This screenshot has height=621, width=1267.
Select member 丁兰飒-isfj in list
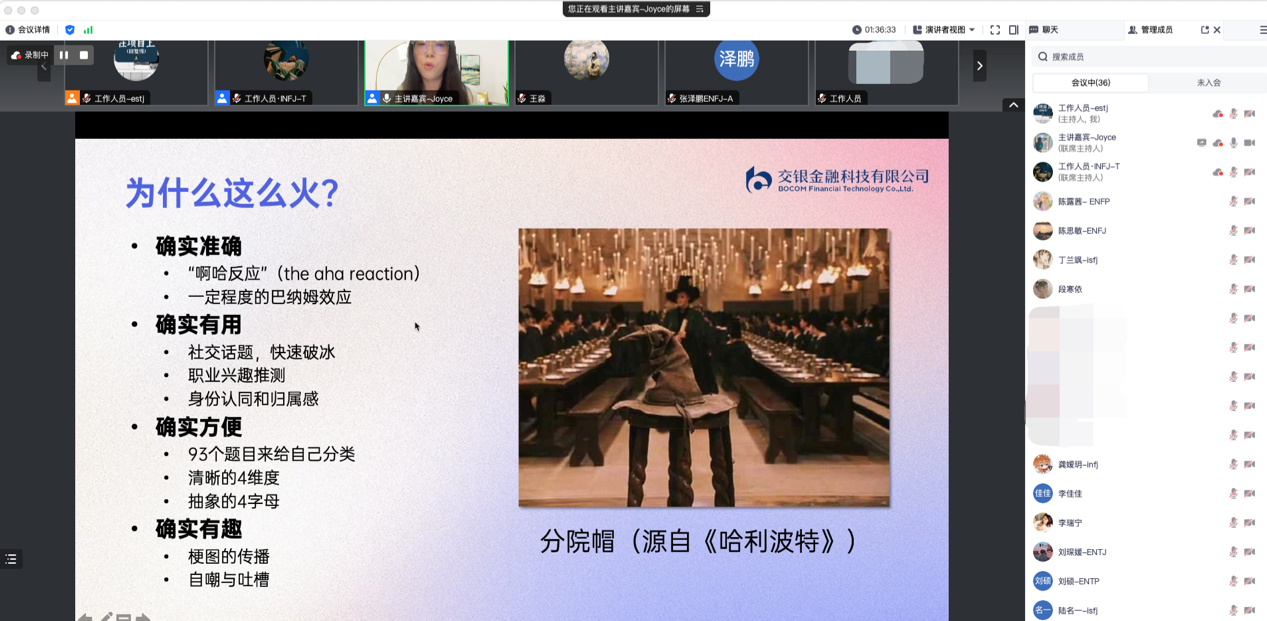click(x=1146, y=260)
